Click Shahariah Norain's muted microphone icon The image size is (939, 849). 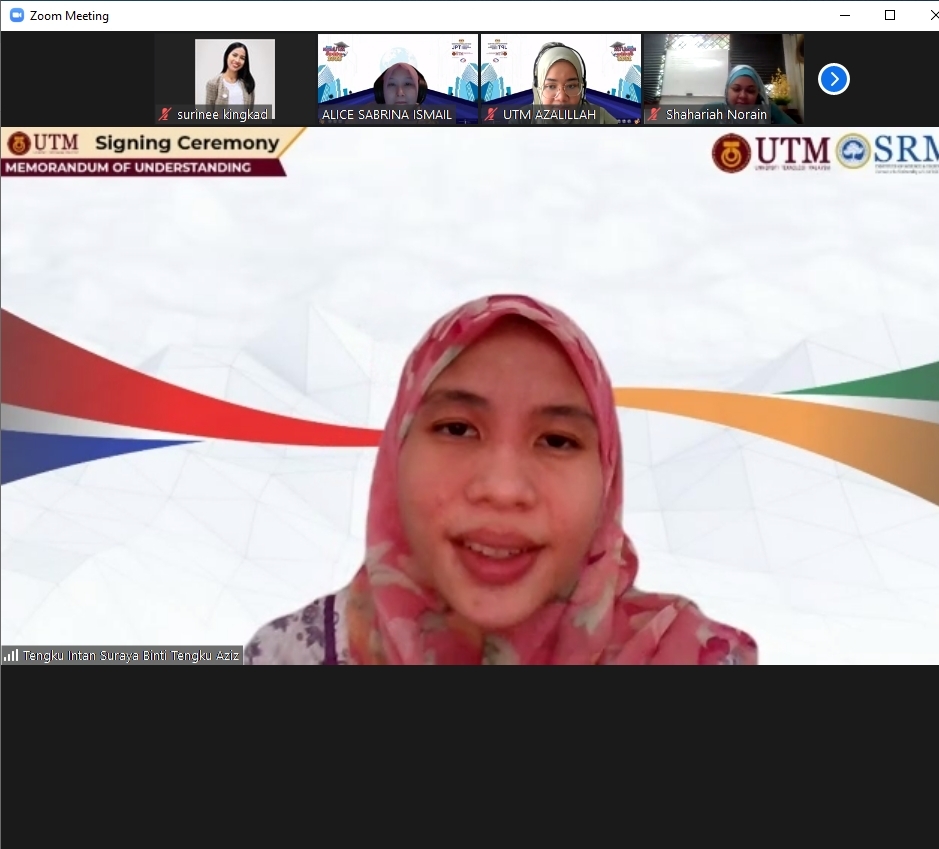coord(654,115)
